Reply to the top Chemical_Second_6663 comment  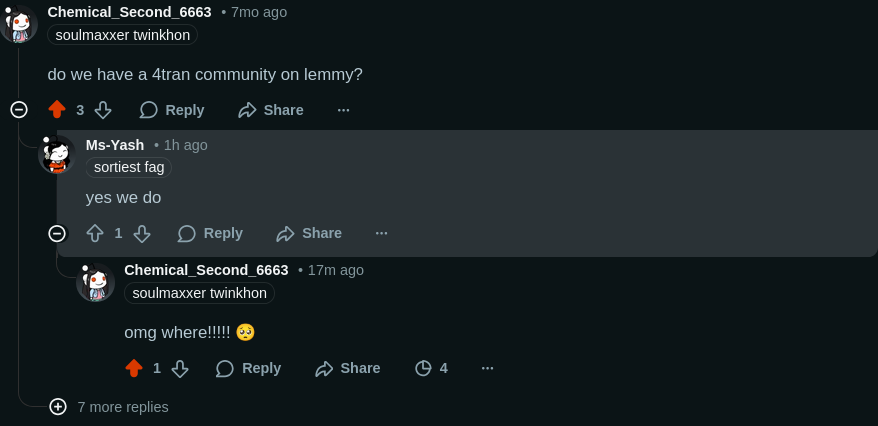point(172,110)
